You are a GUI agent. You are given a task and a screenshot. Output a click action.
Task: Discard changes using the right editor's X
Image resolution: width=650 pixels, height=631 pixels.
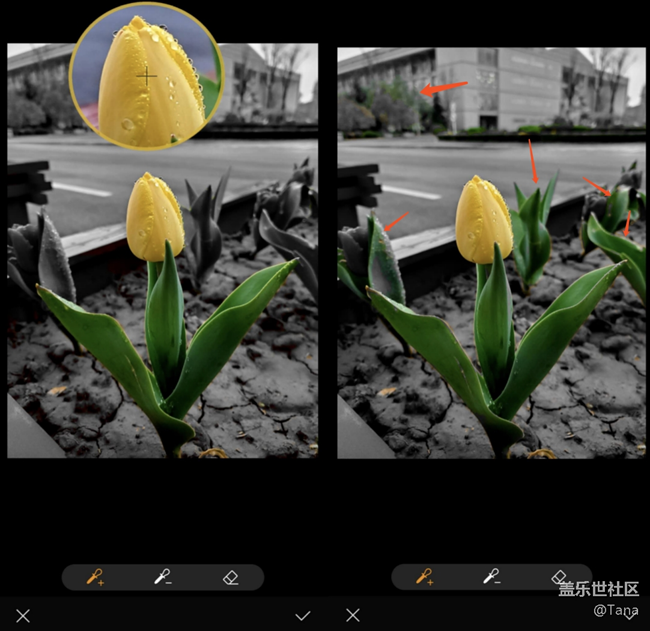pos(352,615)
